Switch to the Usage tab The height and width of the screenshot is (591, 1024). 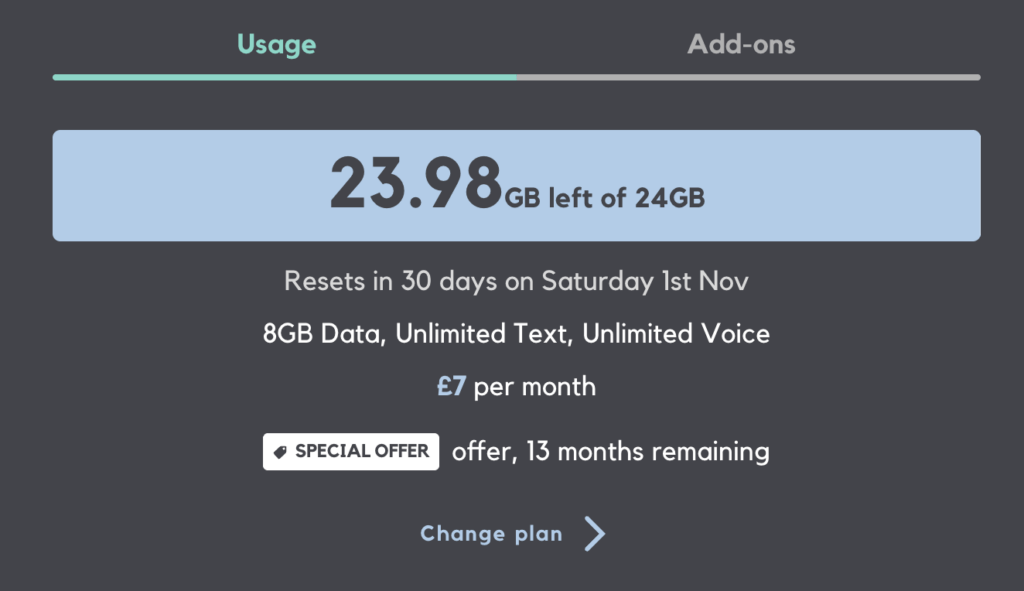[x=276, y=44]
